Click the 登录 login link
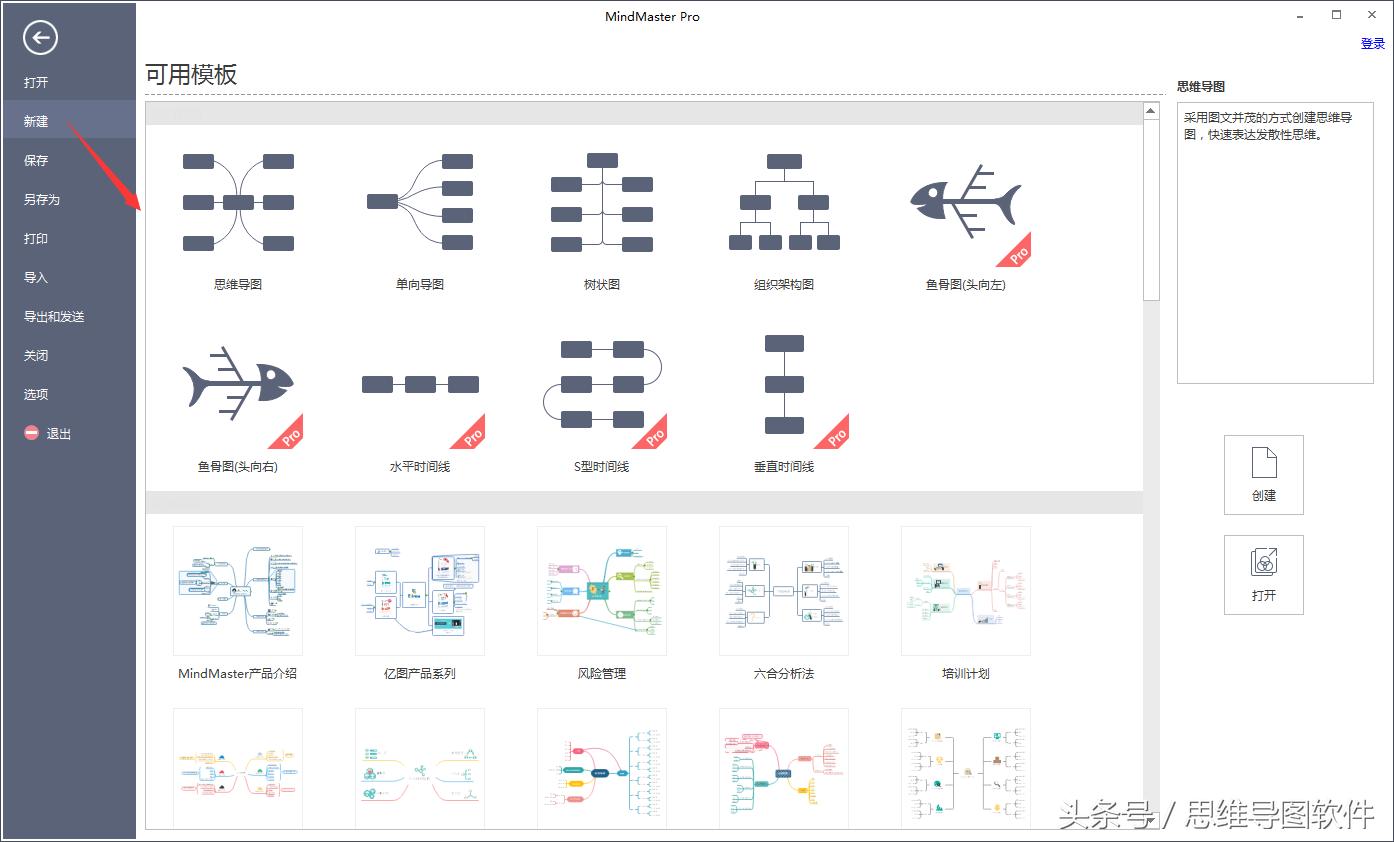 click(x=1371, y=43)
